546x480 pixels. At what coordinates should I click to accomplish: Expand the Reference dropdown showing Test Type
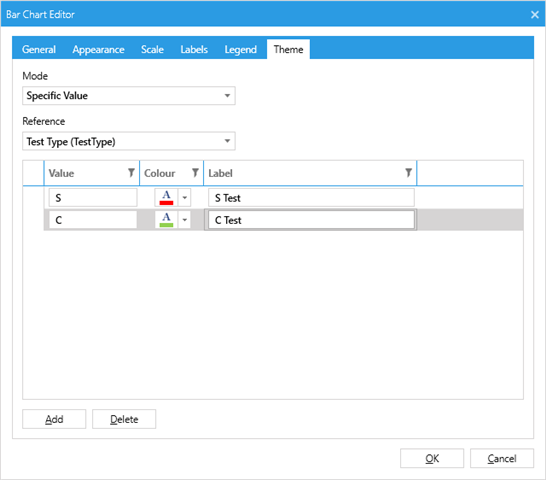click(129, 141)
